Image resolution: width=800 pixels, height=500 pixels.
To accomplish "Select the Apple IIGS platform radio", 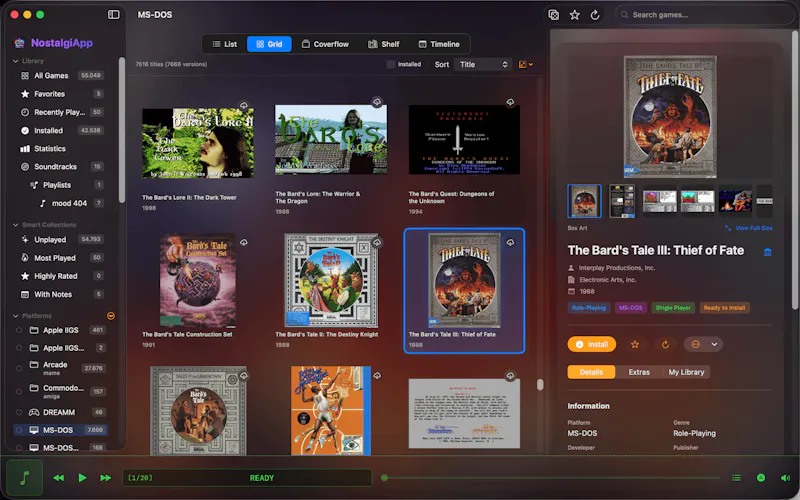I will click(x=19, y=331).
